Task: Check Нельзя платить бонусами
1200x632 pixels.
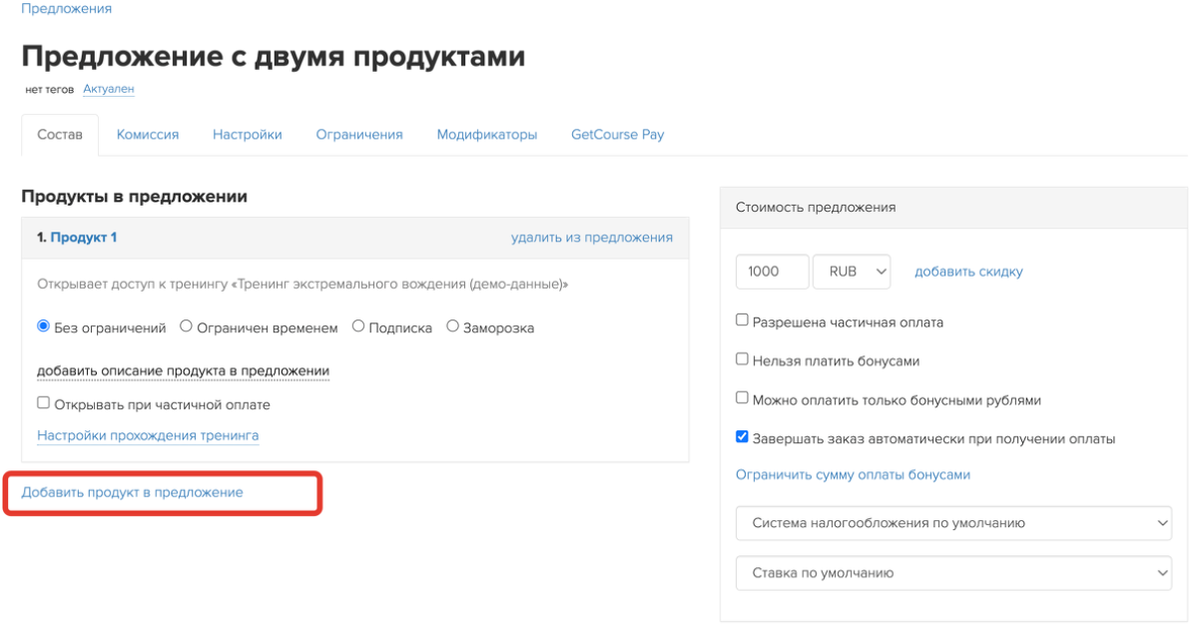Action: [742, 359]
